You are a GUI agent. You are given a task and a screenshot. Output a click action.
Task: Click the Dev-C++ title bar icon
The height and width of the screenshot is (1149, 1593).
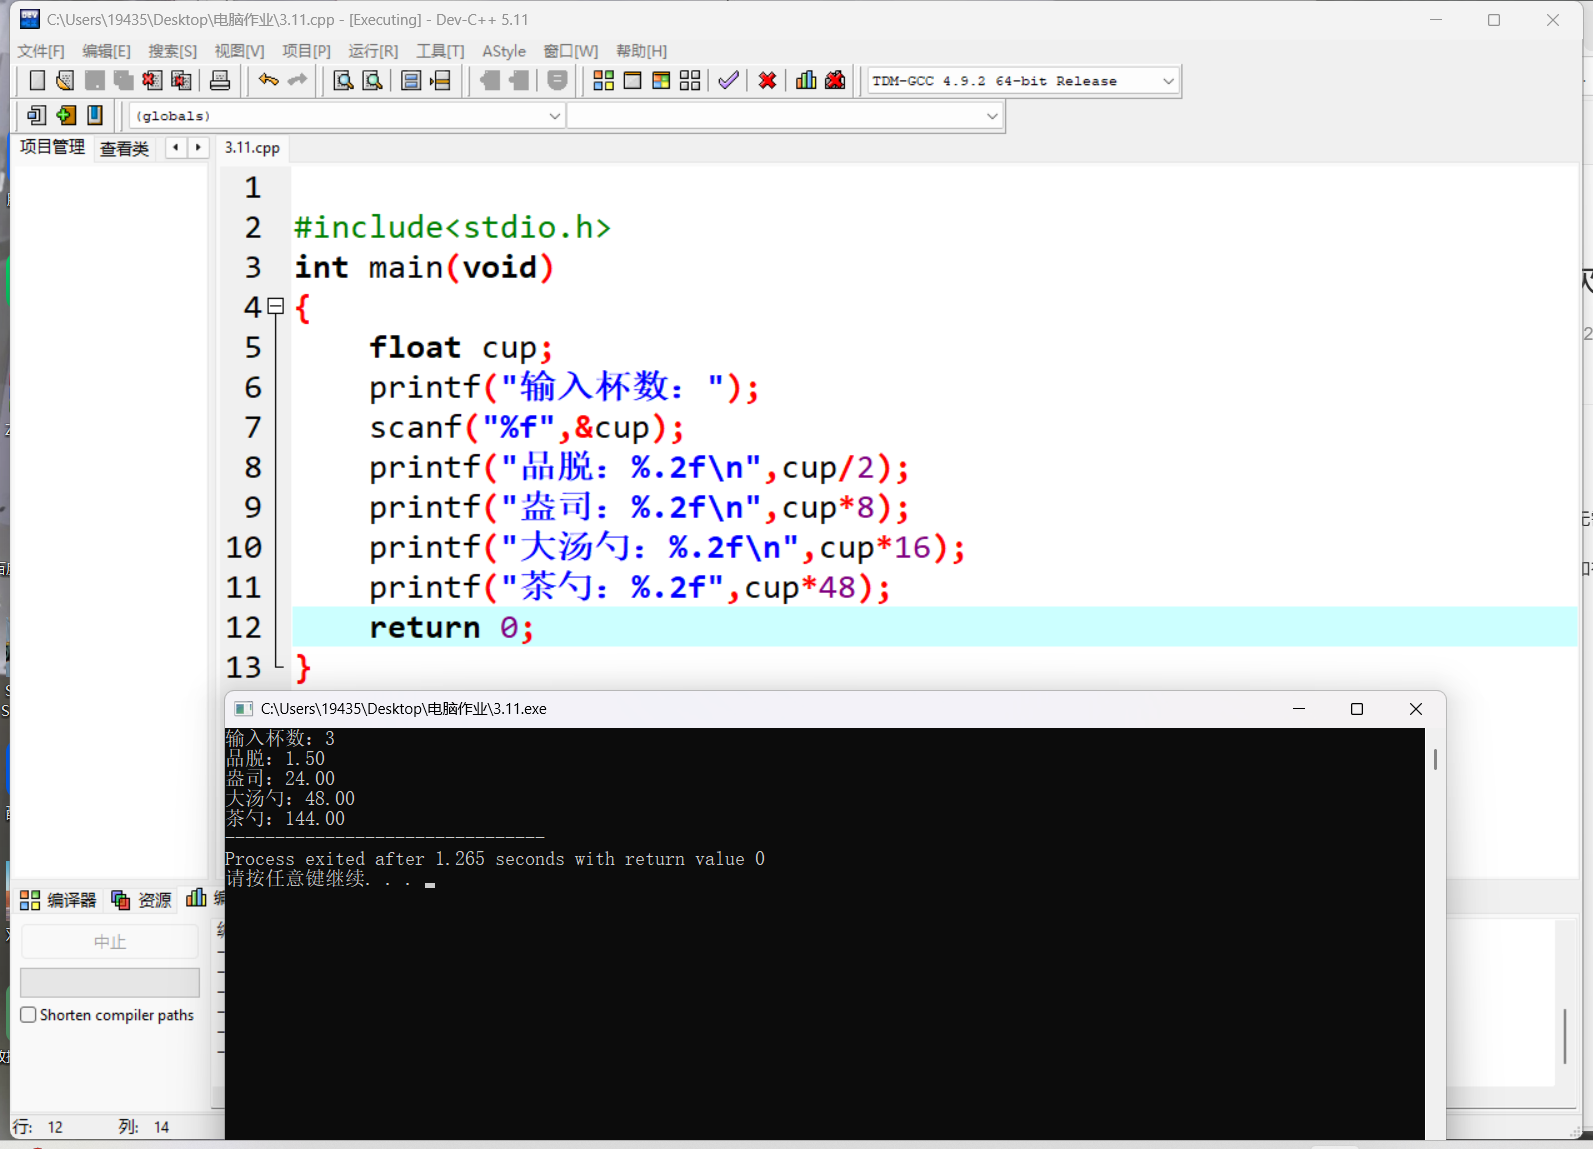click(29, 19)
